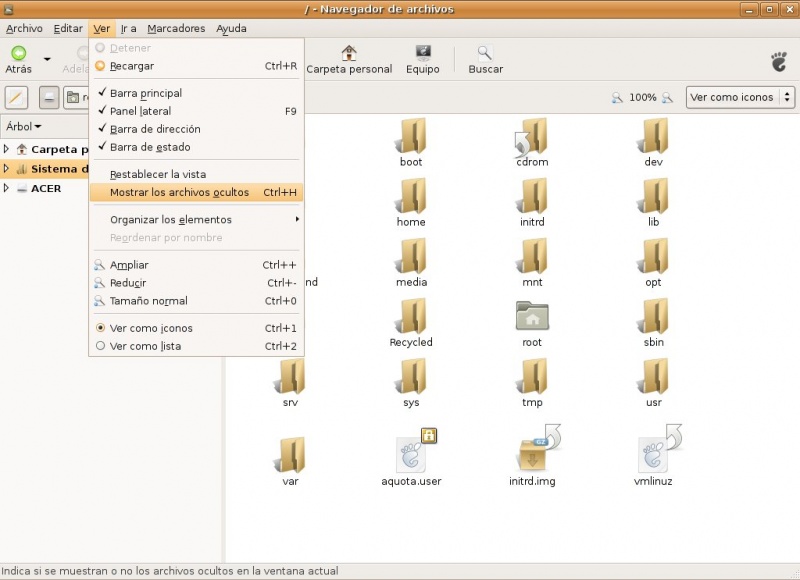Select the root folder icon
Image resolution: width=800 pixels, height=580 pixels.
coord(531,317)
